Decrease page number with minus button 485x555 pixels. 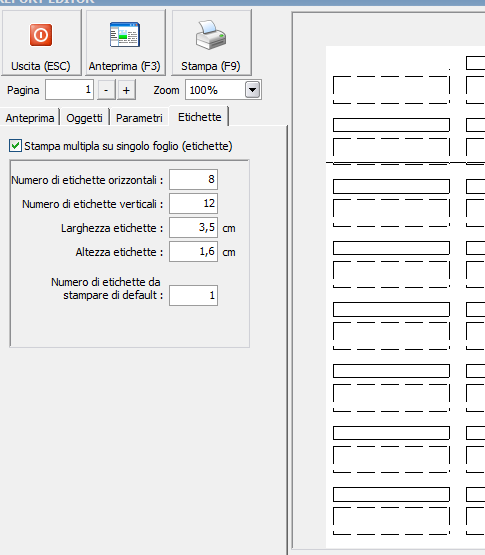106,90
